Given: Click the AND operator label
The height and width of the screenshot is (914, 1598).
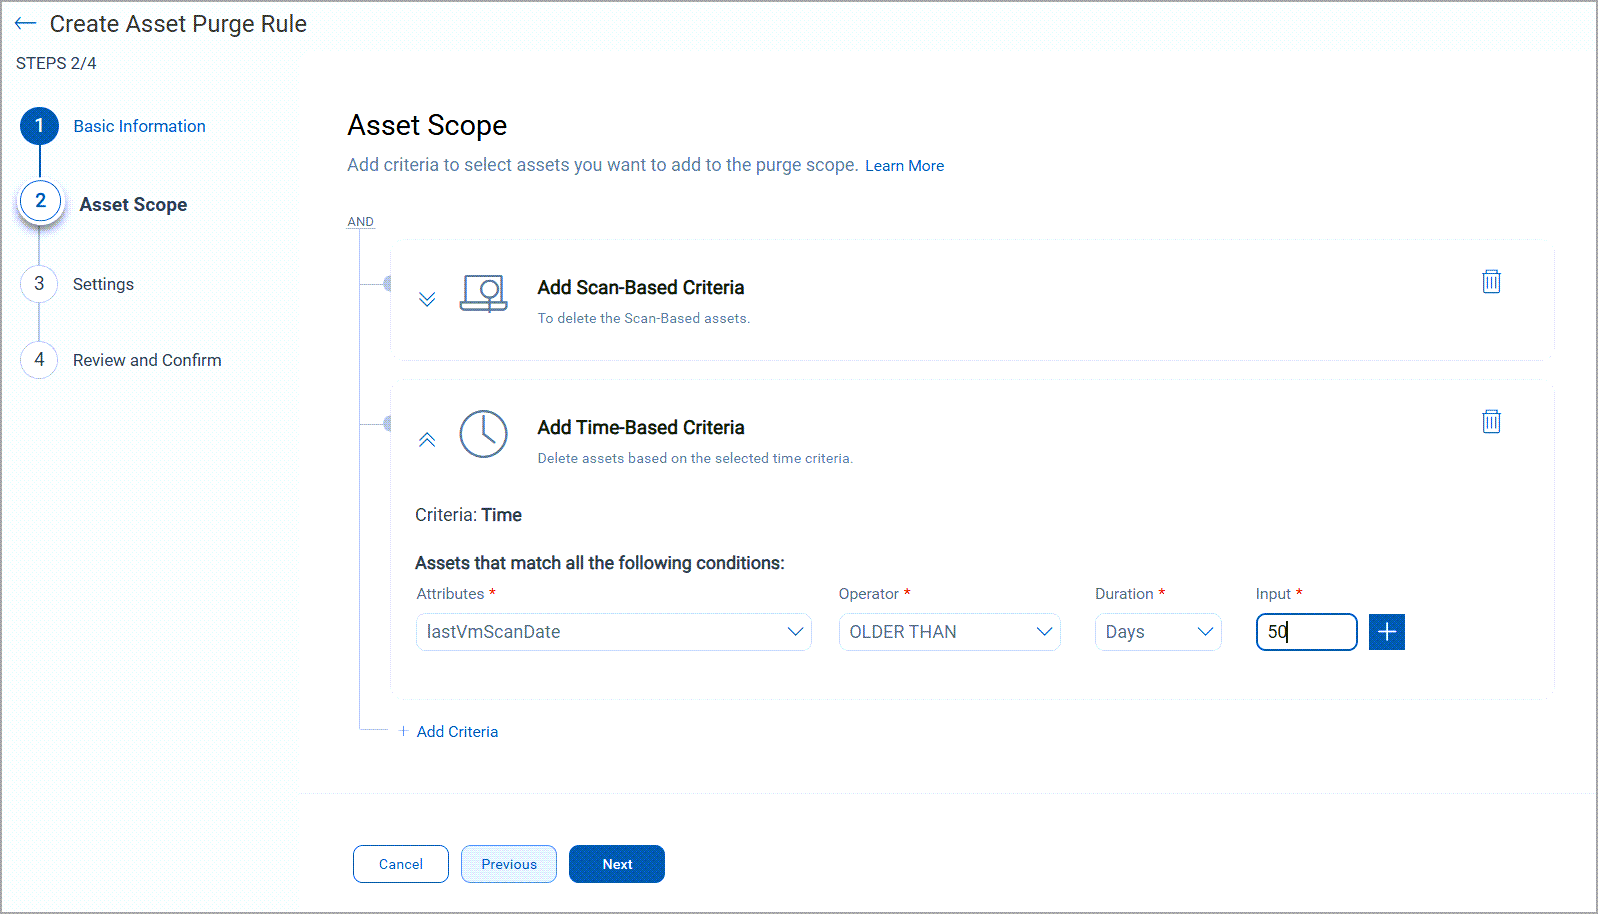Looking at the screenshot, I should tap(360, 222).
